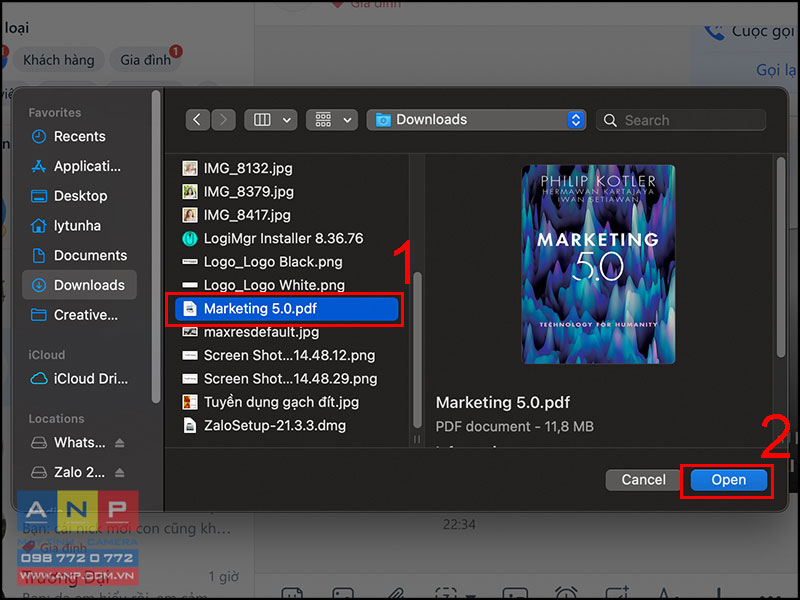Go forward with the right chevron button
The height and width of the screenshot is (600, 800).
[223, 120]
